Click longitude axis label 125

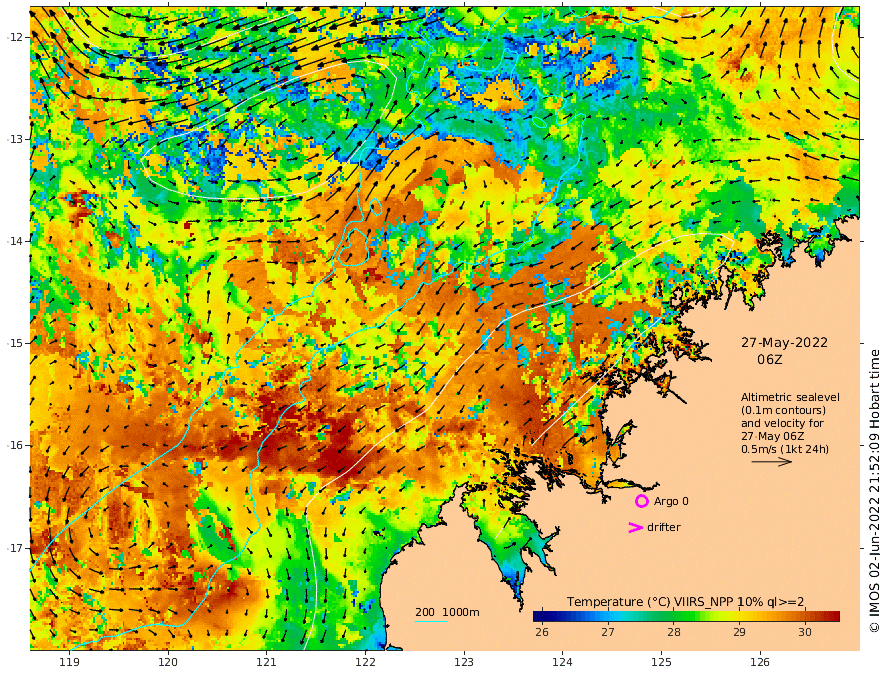click(x=662, y=662)
